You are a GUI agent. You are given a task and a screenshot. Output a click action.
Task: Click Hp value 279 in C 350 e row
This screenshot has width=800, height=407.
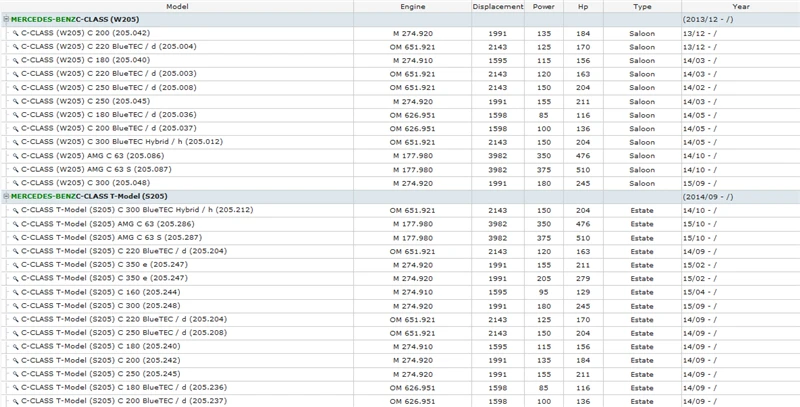(x=583, y=279)
